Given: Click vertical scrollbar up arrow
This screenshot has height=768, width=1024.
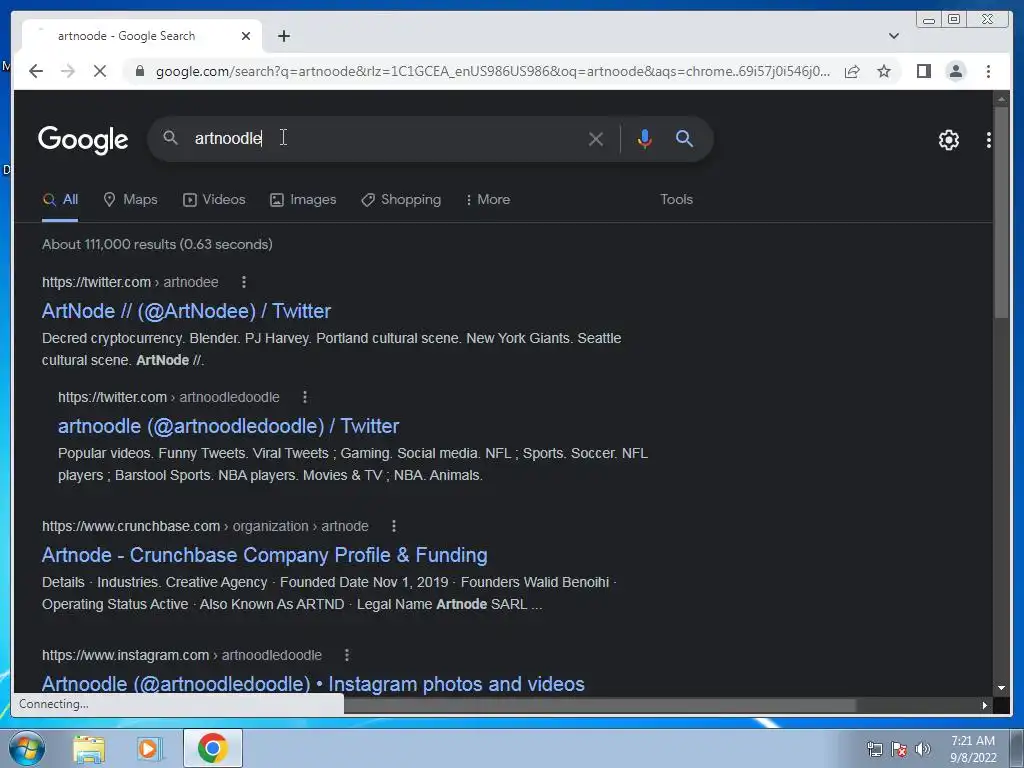Looking at the screenshot, I should click(1001, 99).
